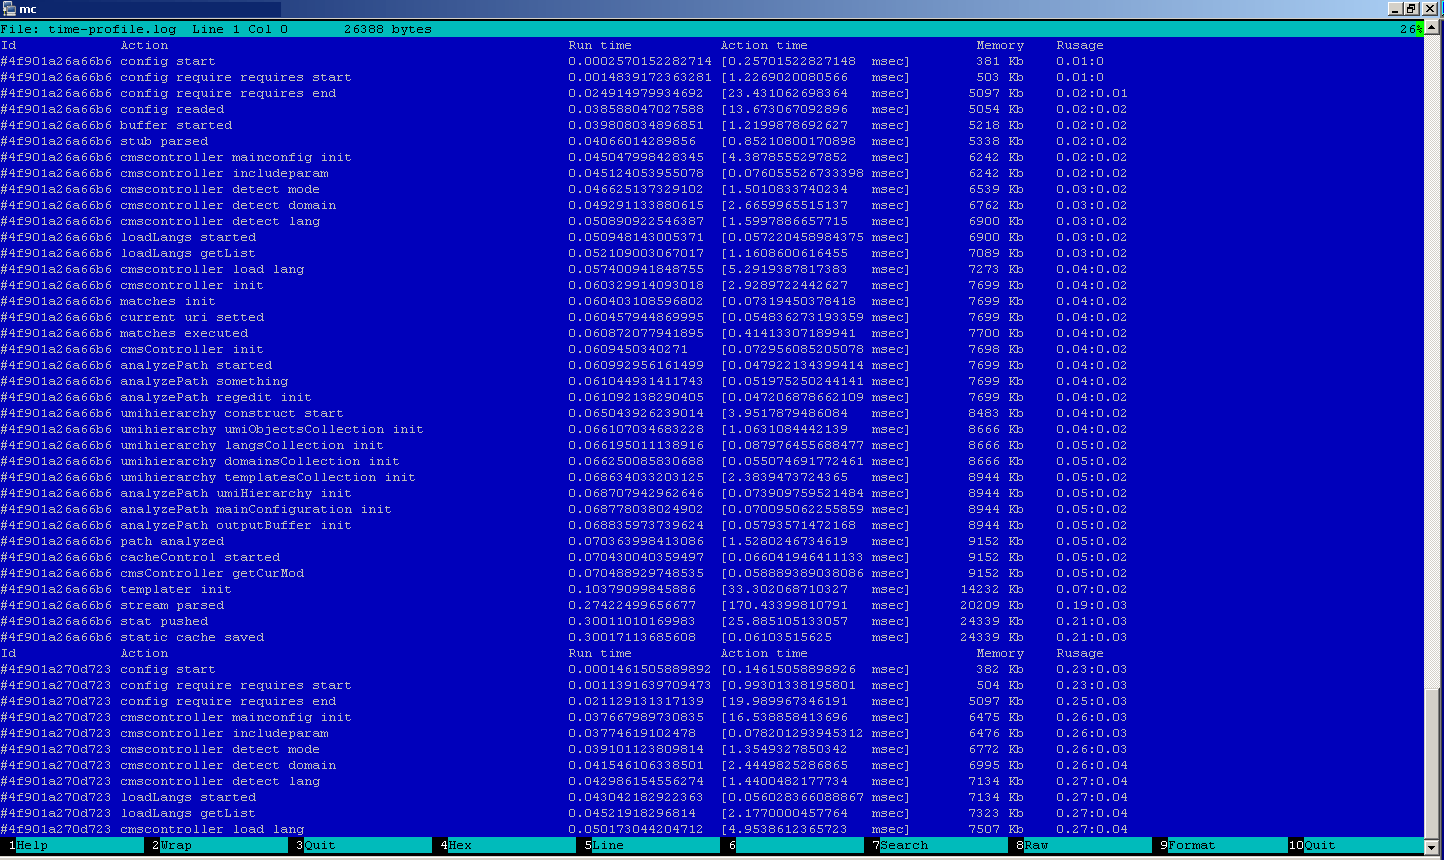Click the run time value 0.00025701522282714
Screen dimensions: 1444x860
[640, 61]
